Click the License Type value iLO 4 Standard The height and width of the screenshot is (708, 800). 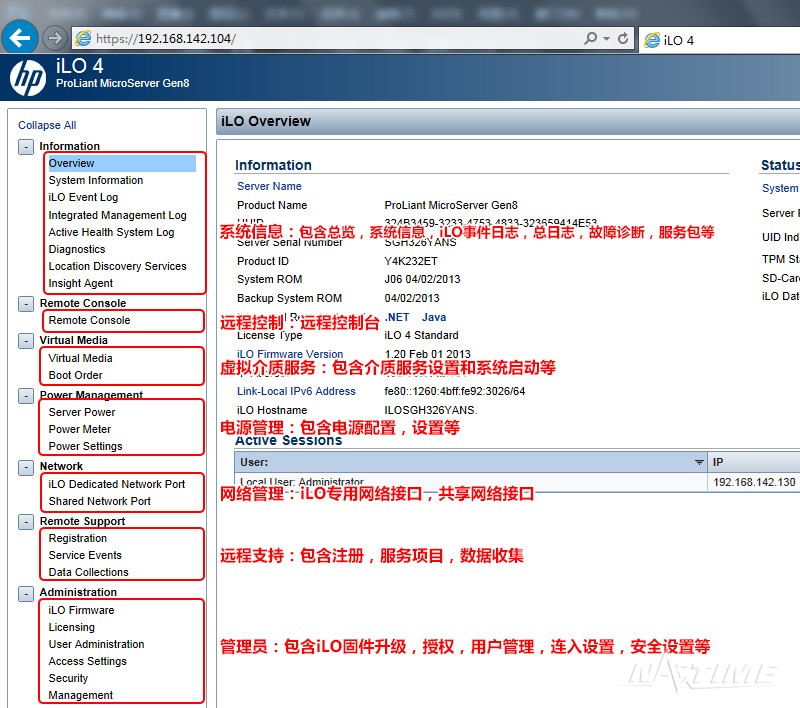pos(421,335)
